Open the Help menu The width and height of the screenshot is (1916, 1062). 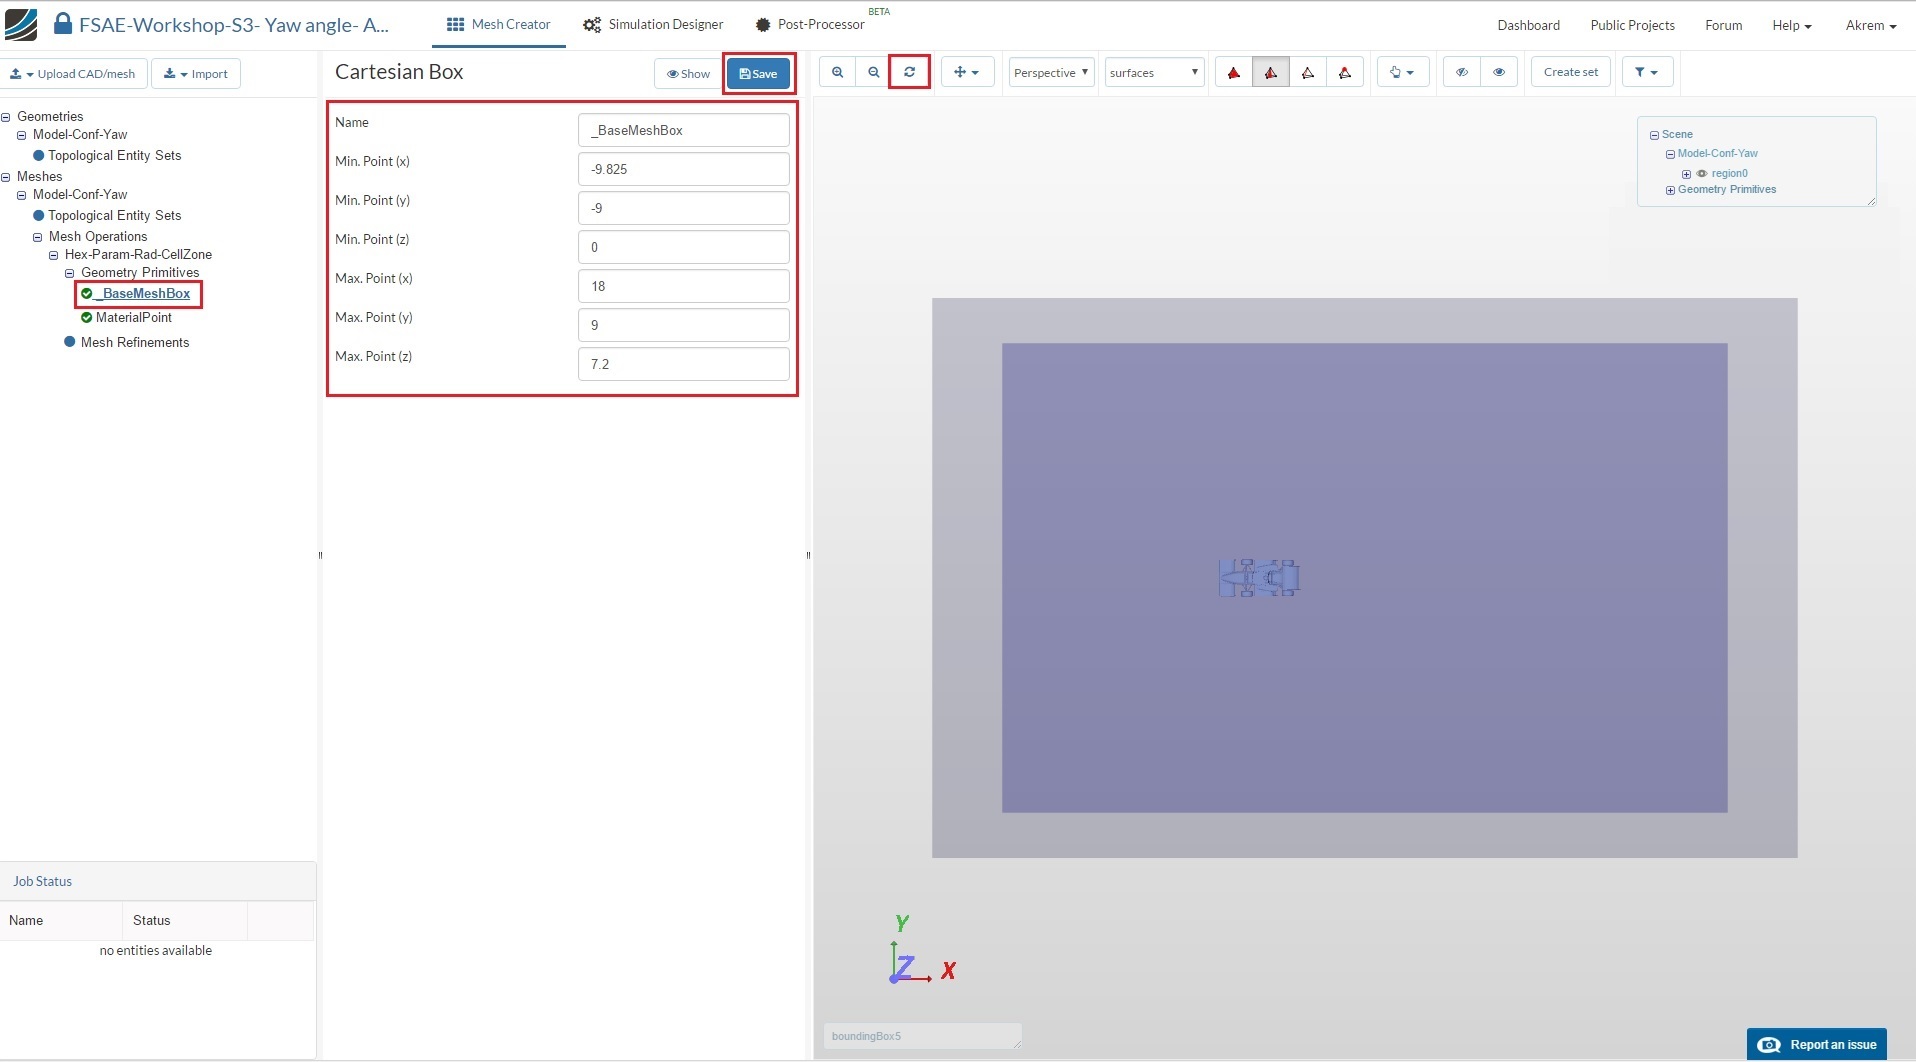tap(1792, 25)
